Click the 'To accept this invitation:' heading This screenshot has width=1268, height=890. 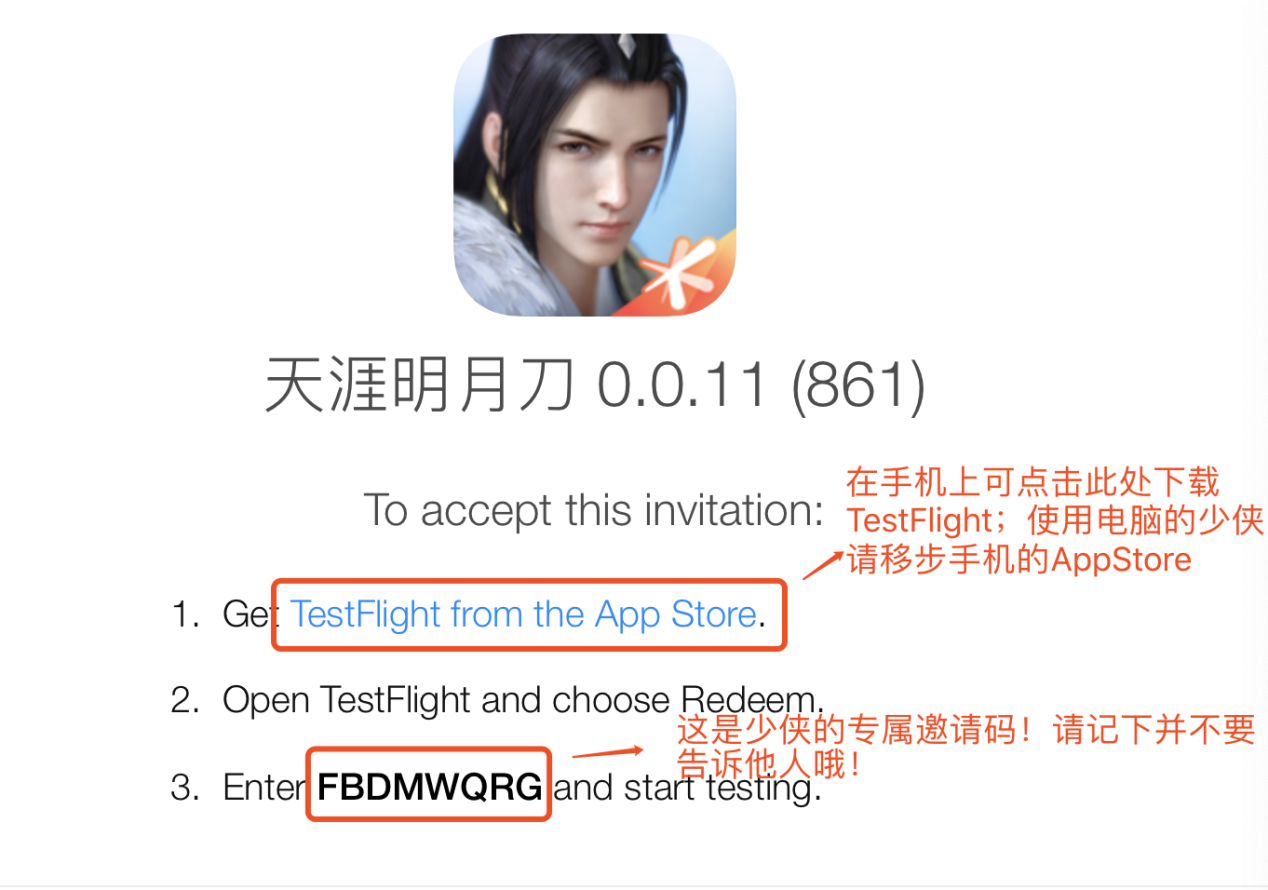[x=593, y=510]
